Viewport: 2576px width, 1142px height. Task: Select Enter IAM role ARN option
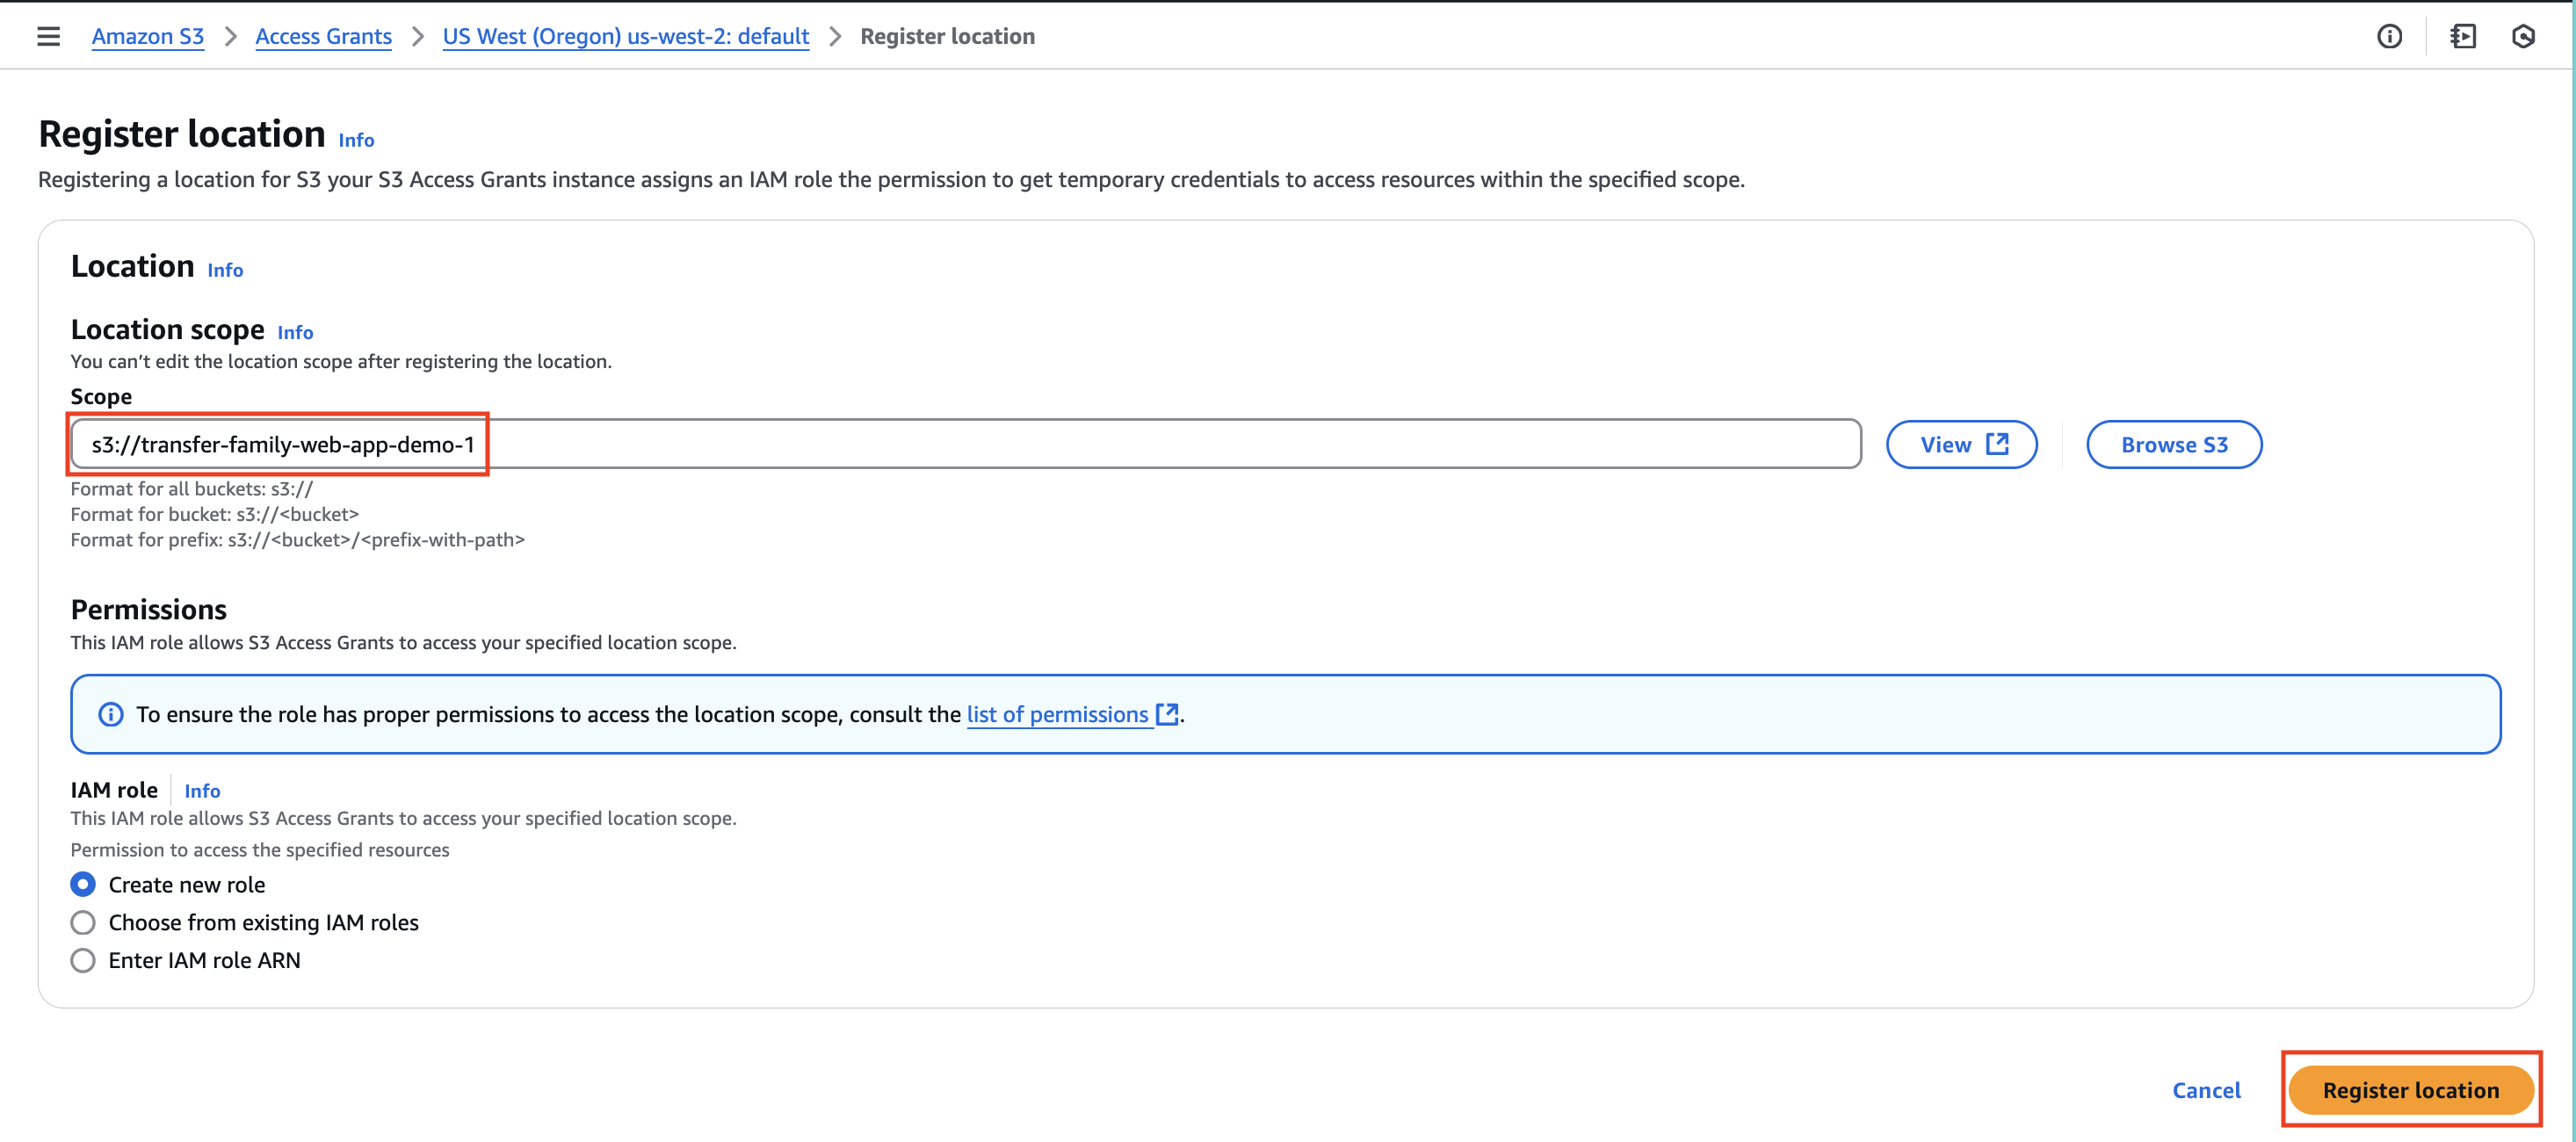tap(83, 960)
